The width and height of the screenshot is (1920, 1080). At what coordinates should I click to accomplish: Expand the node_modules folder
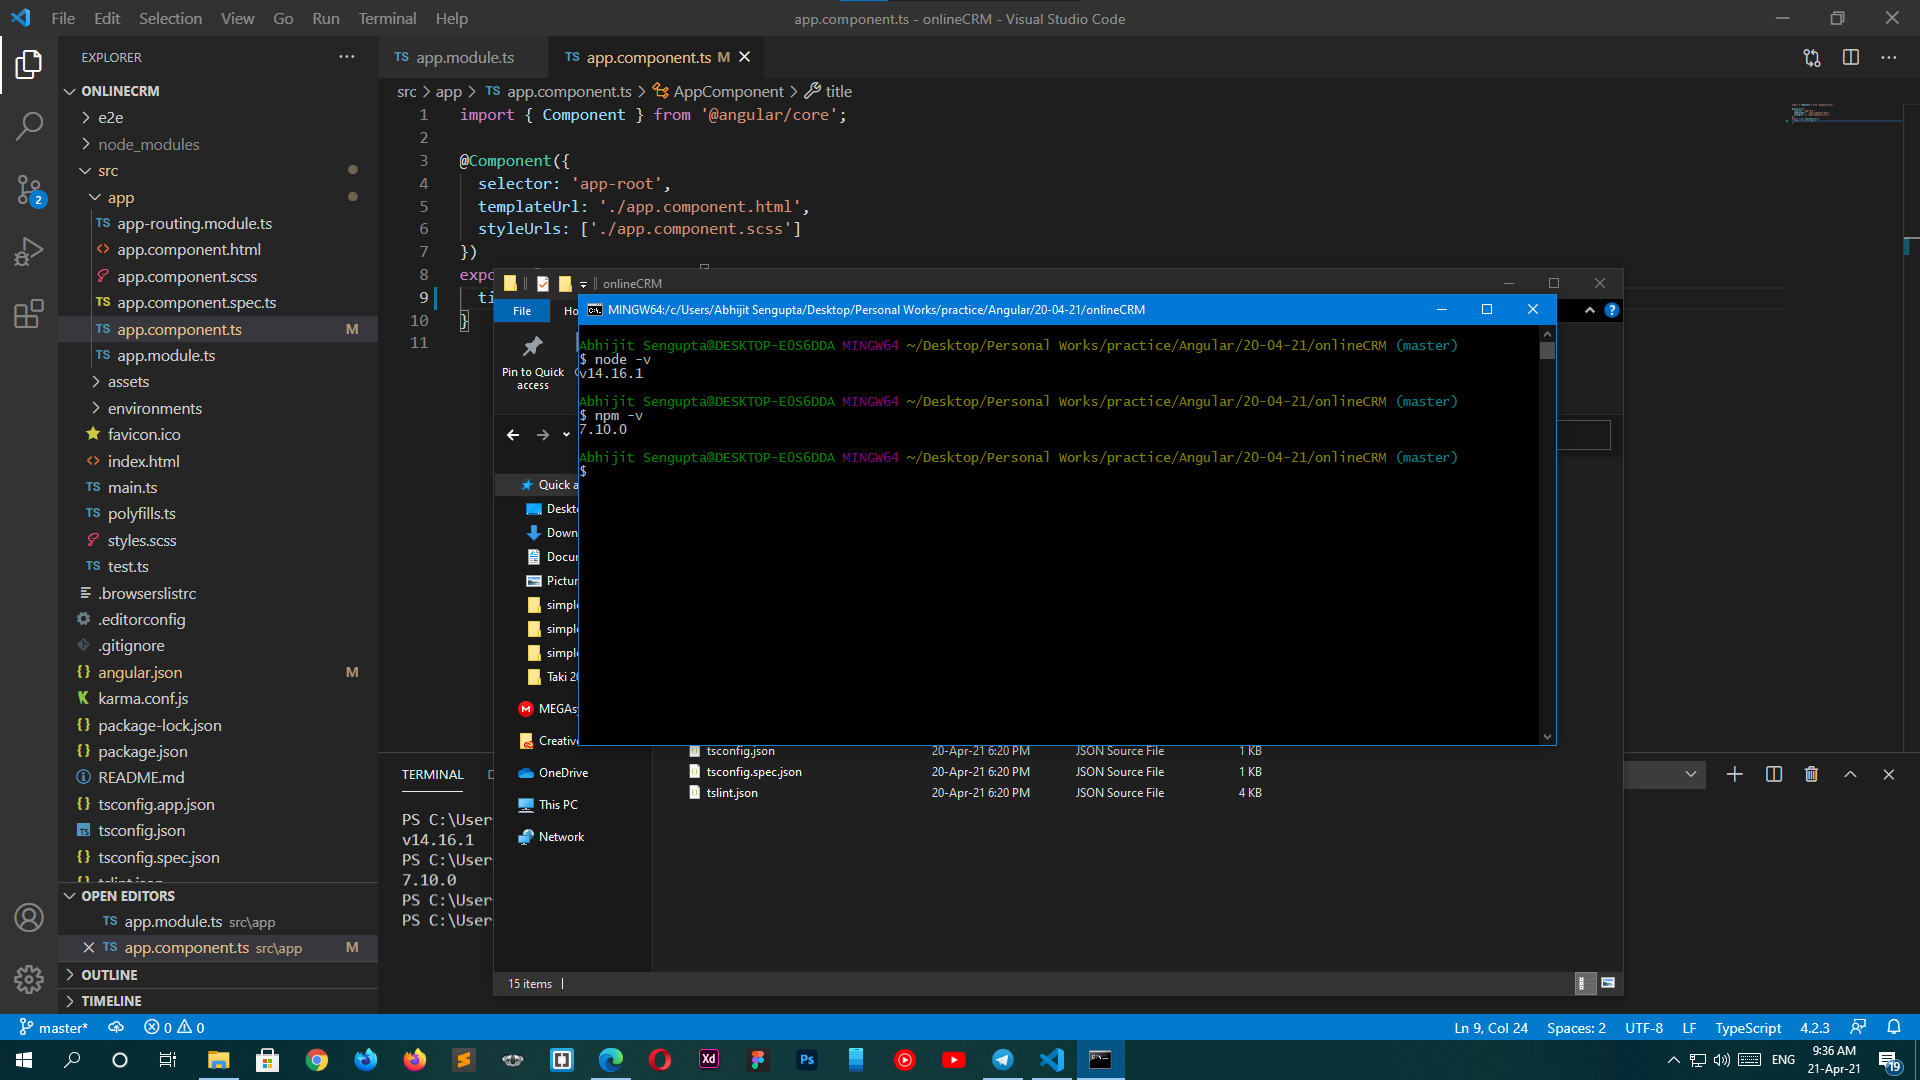[x=148, y=144]
